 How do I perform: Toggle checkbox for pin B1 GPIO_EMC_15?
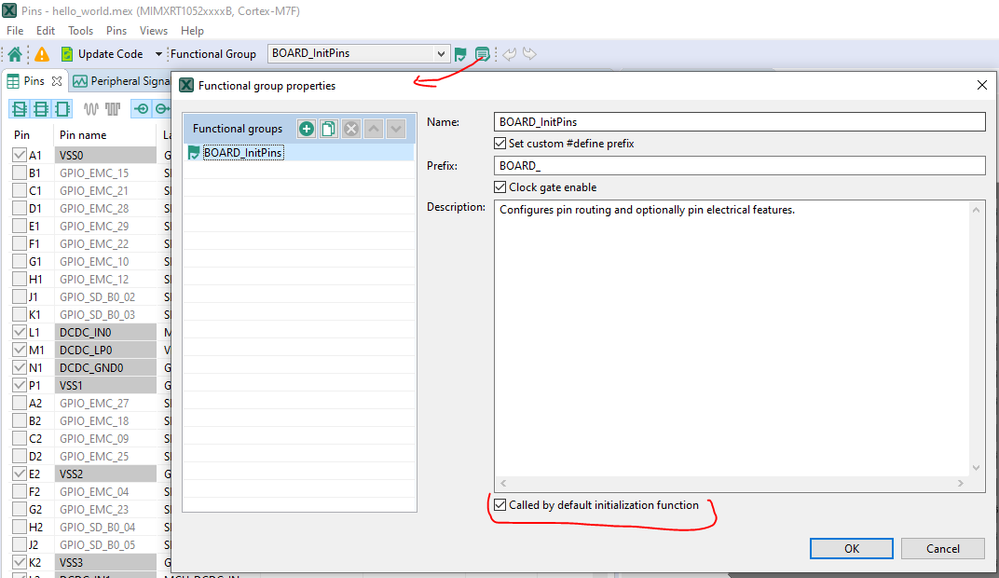pyautogui.click(x=19, y=173)
